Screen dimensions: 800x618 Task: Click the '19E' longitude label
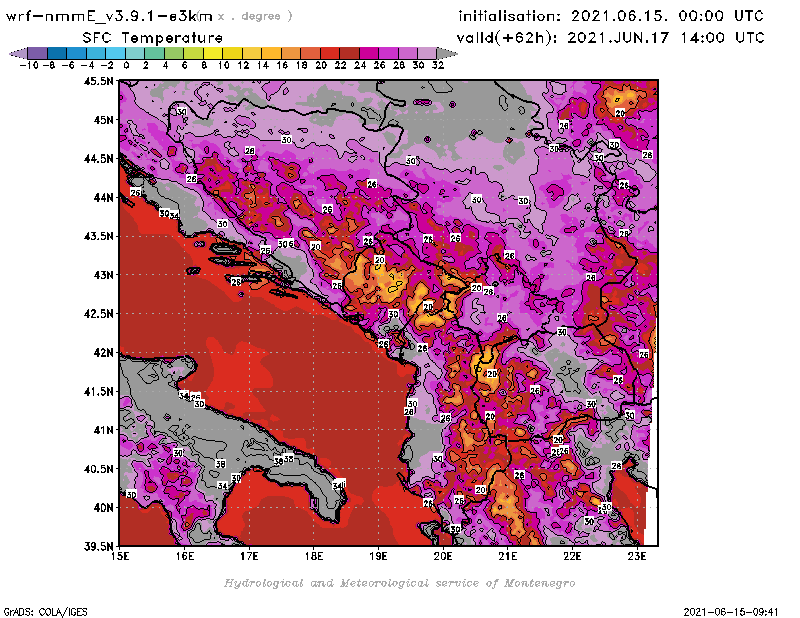click(x=378, y=556)
